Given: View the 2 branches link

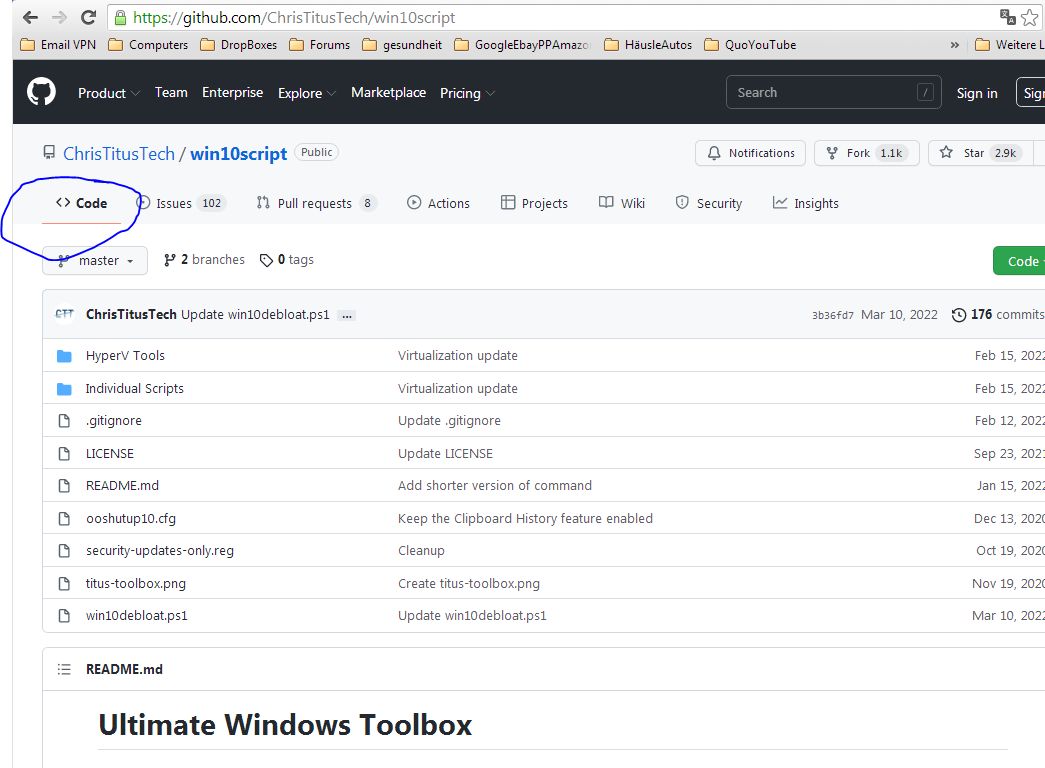Looking at the screenshot, I should (204, 259).
